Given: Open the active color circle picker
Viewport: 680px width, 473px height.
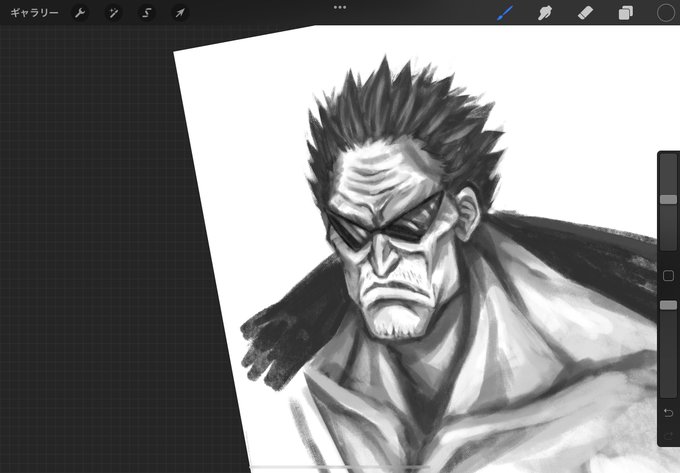Looking at the screenshot, I should [666, 13].
